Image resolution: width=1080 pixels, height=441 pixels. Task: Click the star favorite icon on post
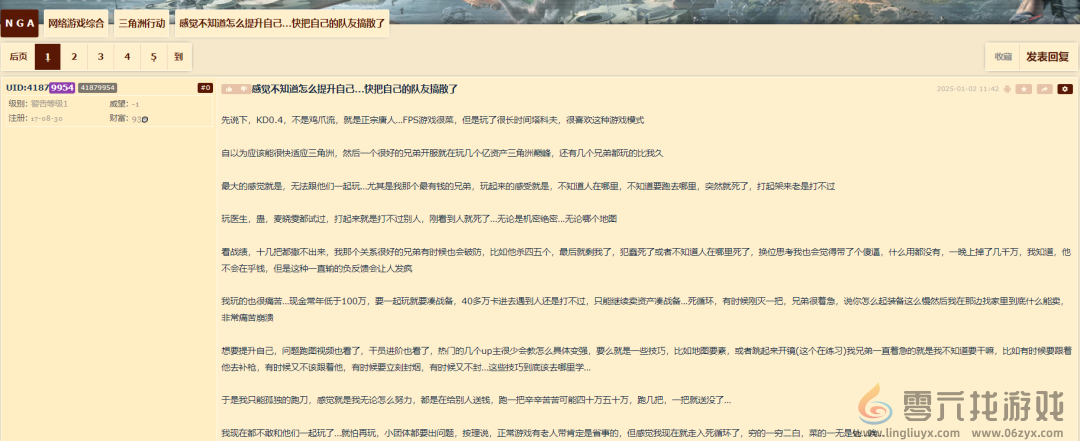[1024, 89]
